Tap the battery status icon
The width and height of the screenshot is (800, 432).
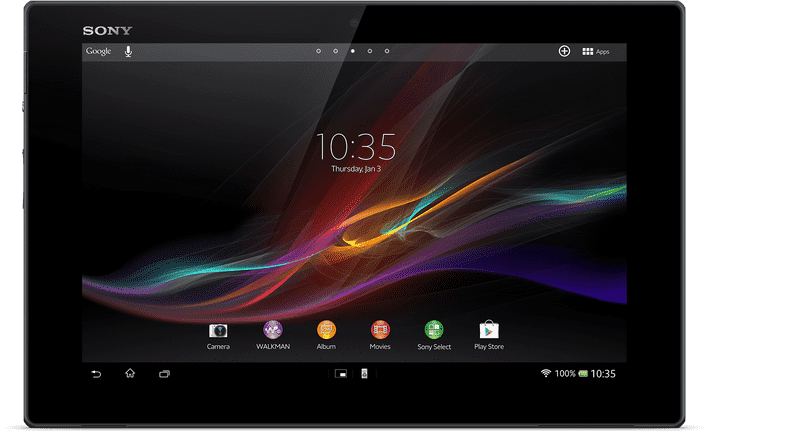[583, 374]
